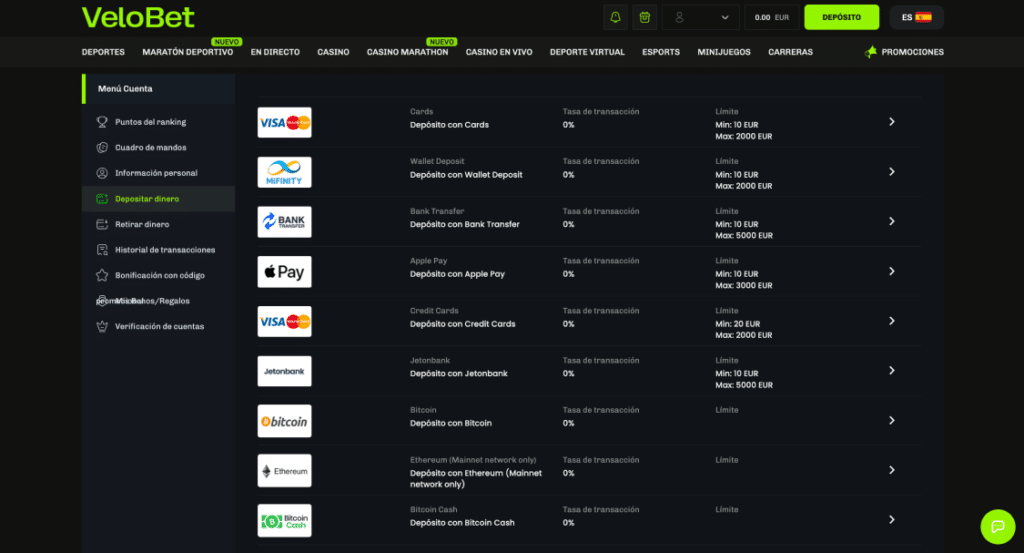The height and width of the screenshot is (553, 1024).
Task: Click the VeloBet logo
Action: pos(138,18)
